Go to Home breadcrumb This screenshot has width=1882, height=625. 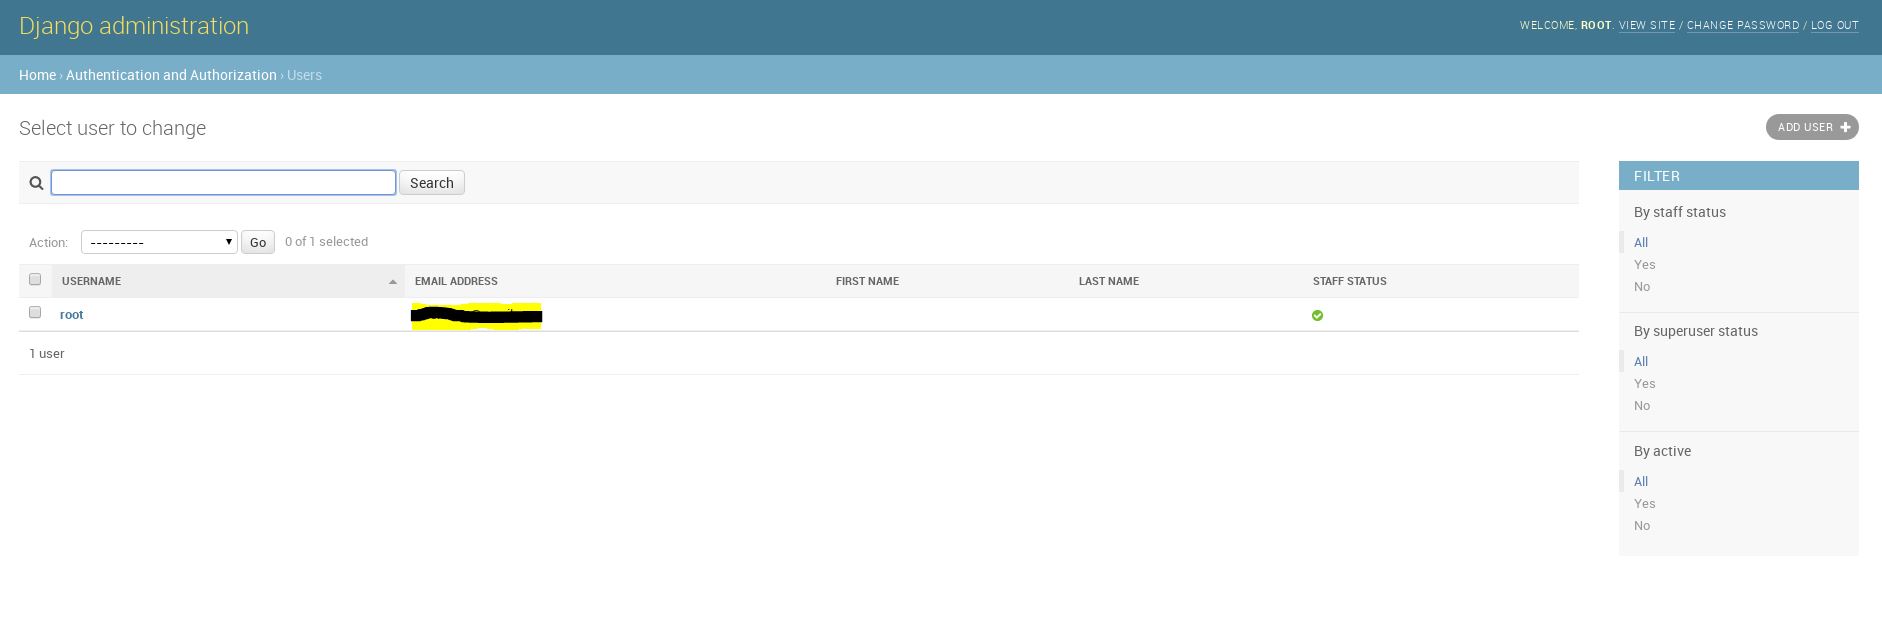click(37, 75)
